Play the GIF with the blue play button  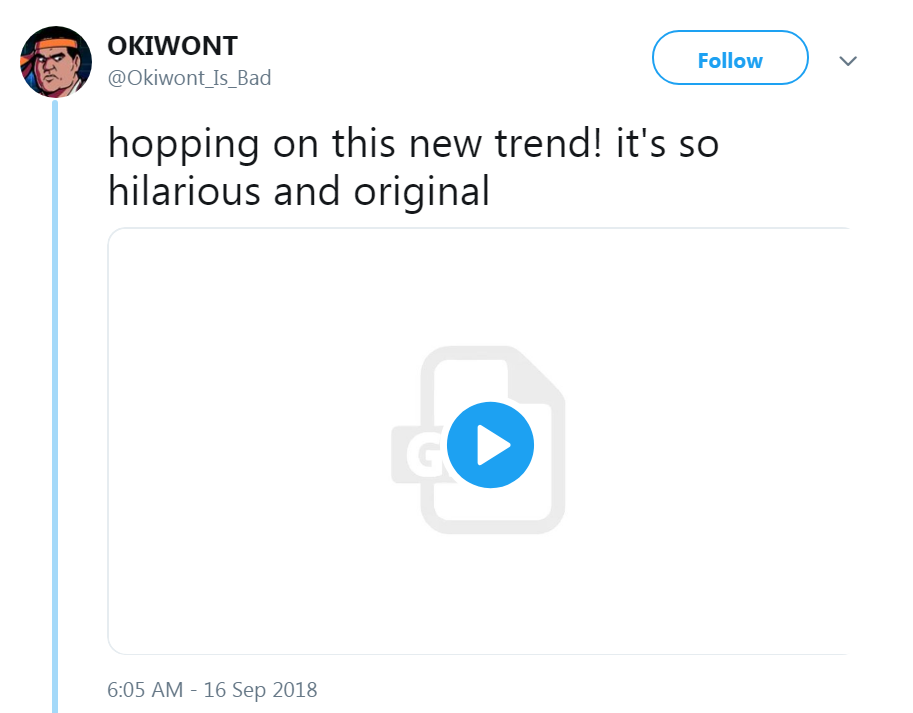(490, 445)
